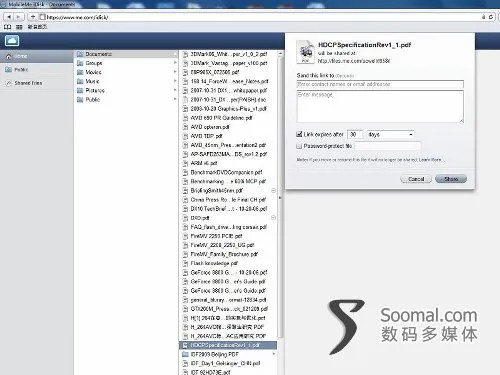Click the Cancel button

click(416, 179)
